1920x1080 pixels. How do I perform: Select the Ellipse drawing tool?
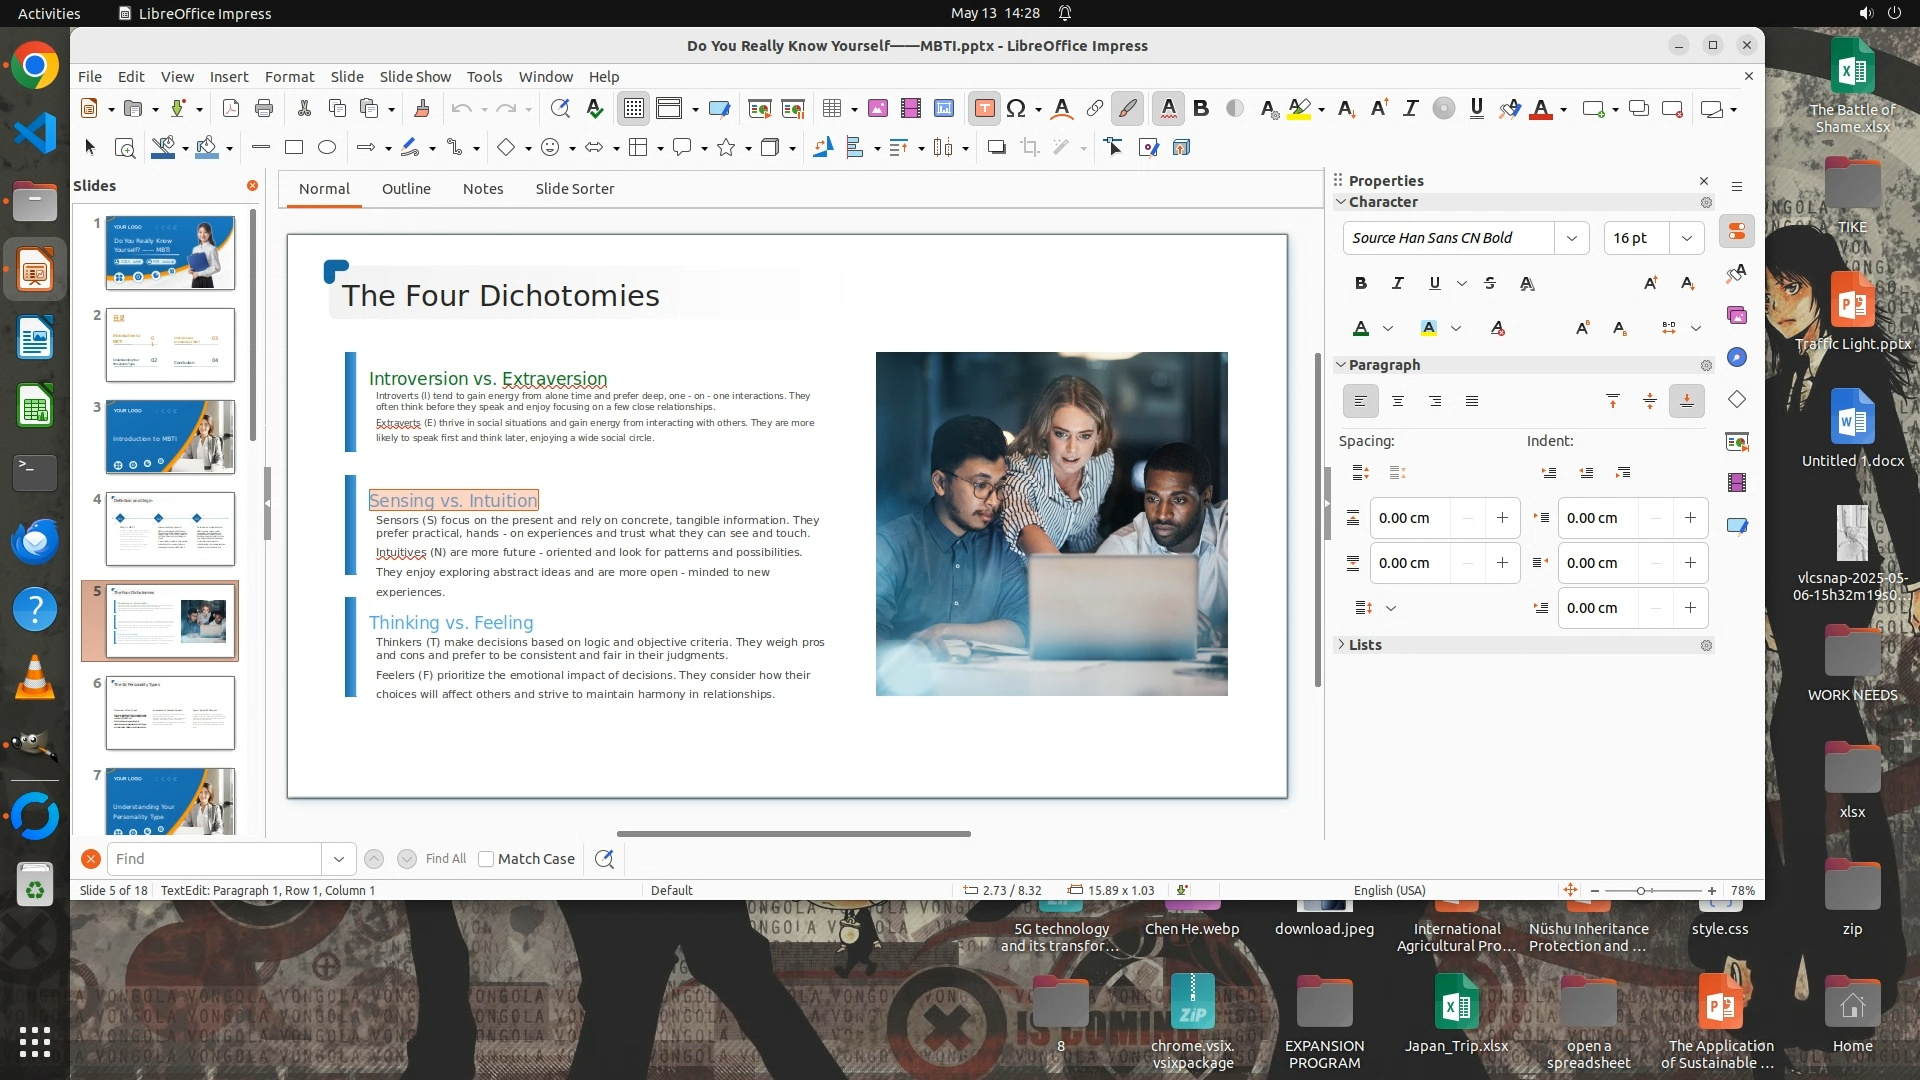327,148
